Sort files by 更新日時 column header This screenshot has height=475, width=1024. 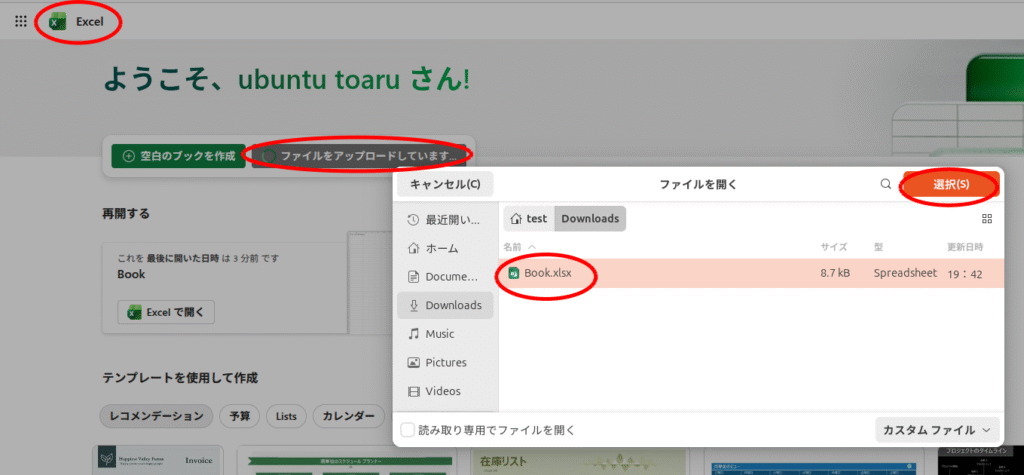click(970, 246)
